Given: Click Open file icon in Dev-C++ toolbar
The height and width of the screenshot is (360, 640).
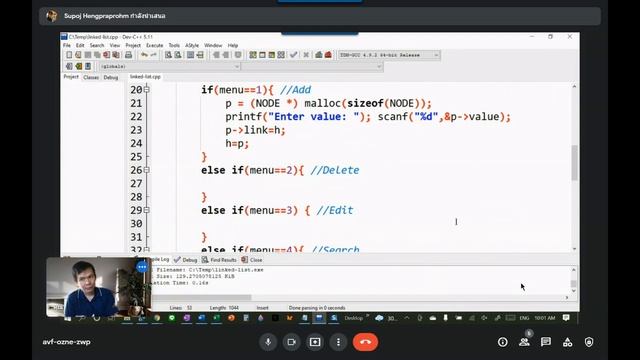Looking at the screenshot, I should click(x=78, y=55).
